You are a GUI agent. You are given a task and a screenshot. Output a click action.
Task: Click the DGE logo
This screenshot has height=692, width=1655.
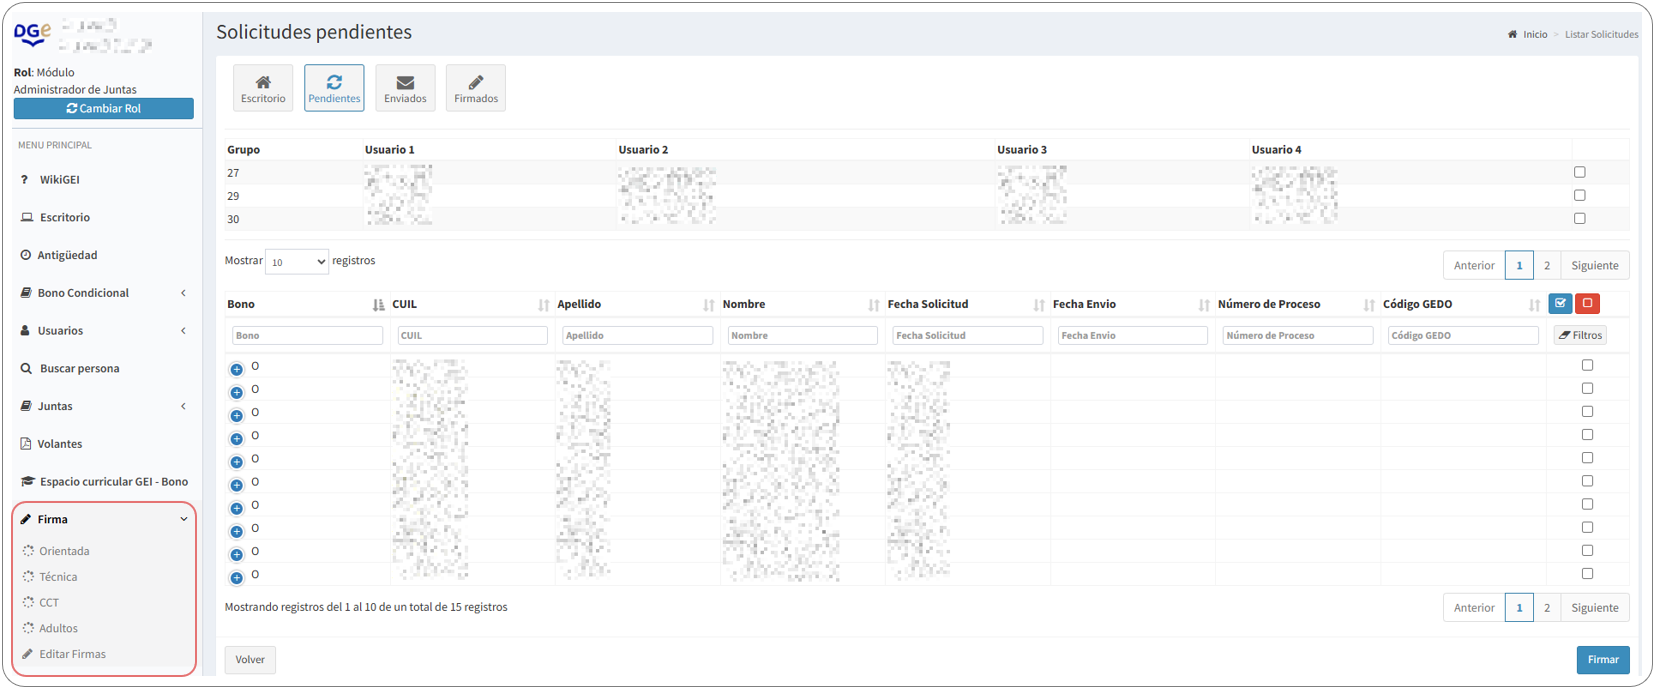[x=32, y=34]
